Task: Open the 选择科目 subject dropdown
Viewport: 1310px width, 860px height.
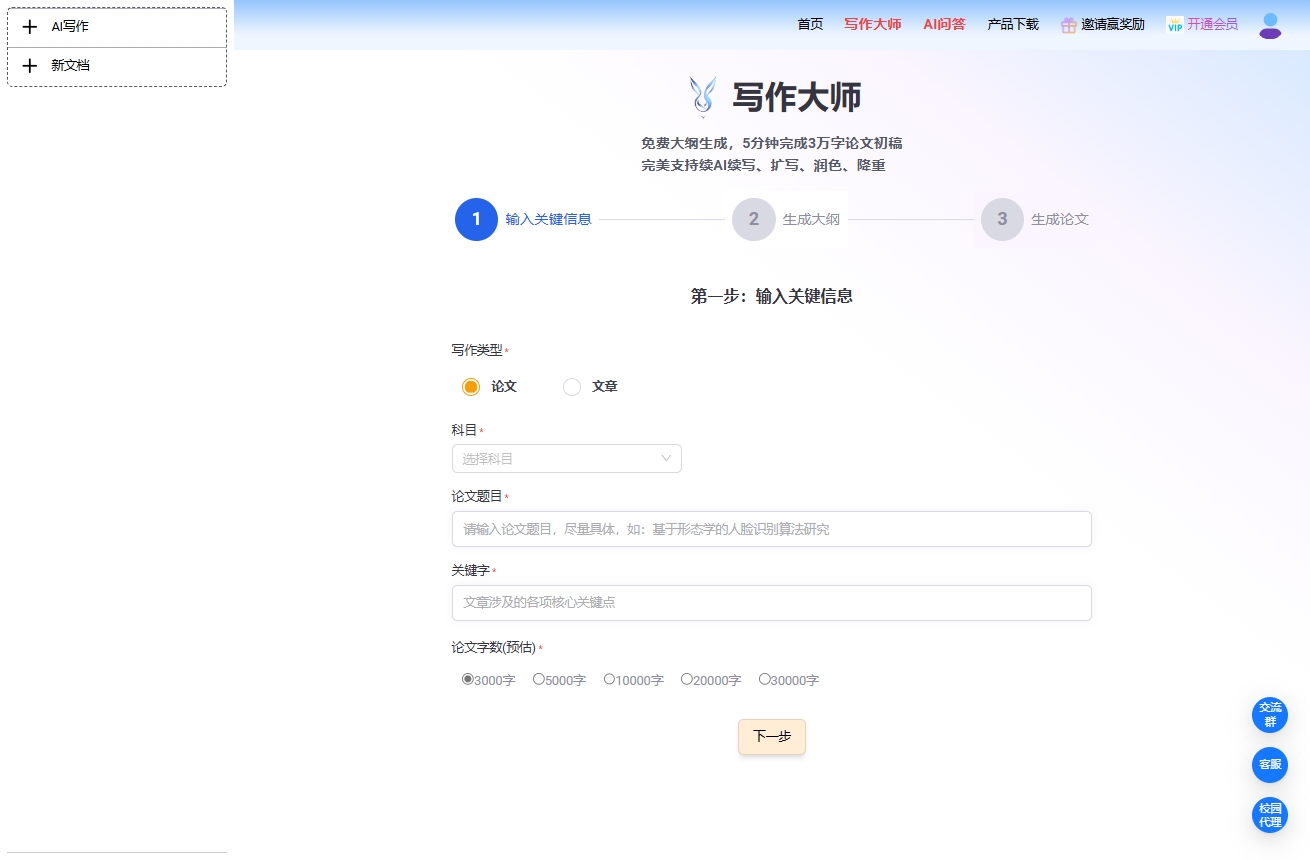Action: click(567, 459)
